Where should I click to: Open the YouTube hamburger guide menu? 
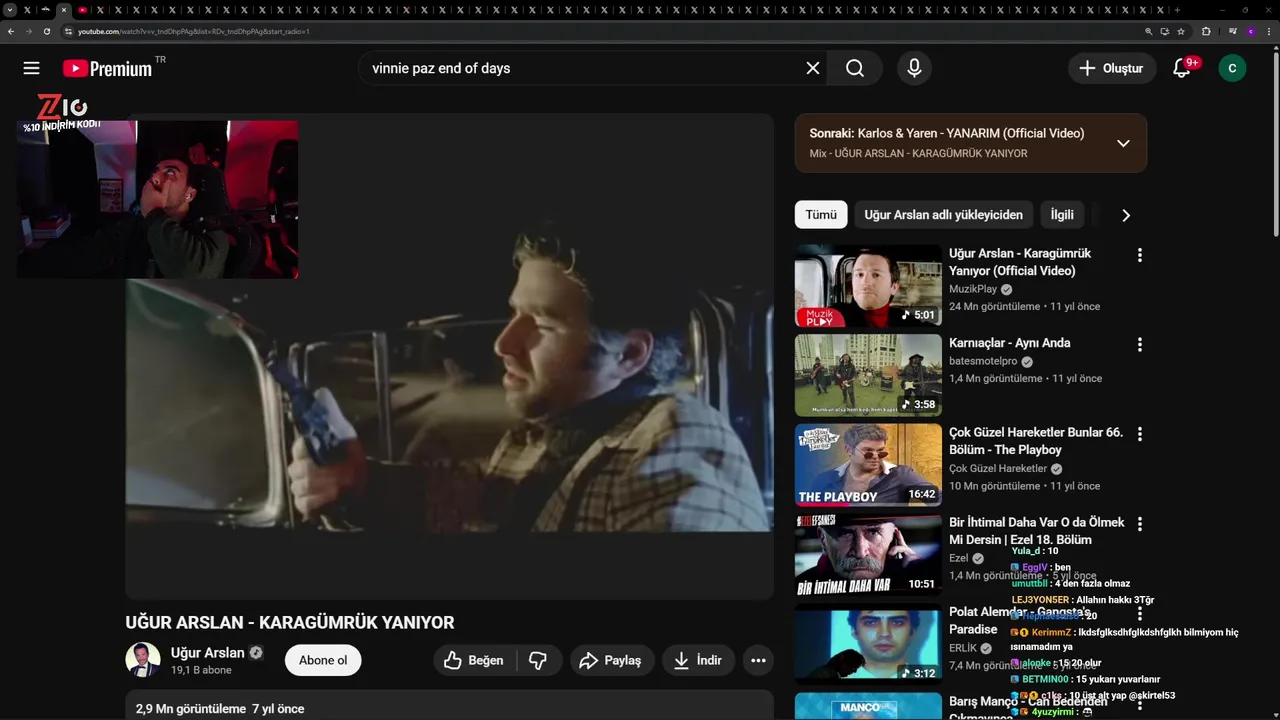pos(31,68)
